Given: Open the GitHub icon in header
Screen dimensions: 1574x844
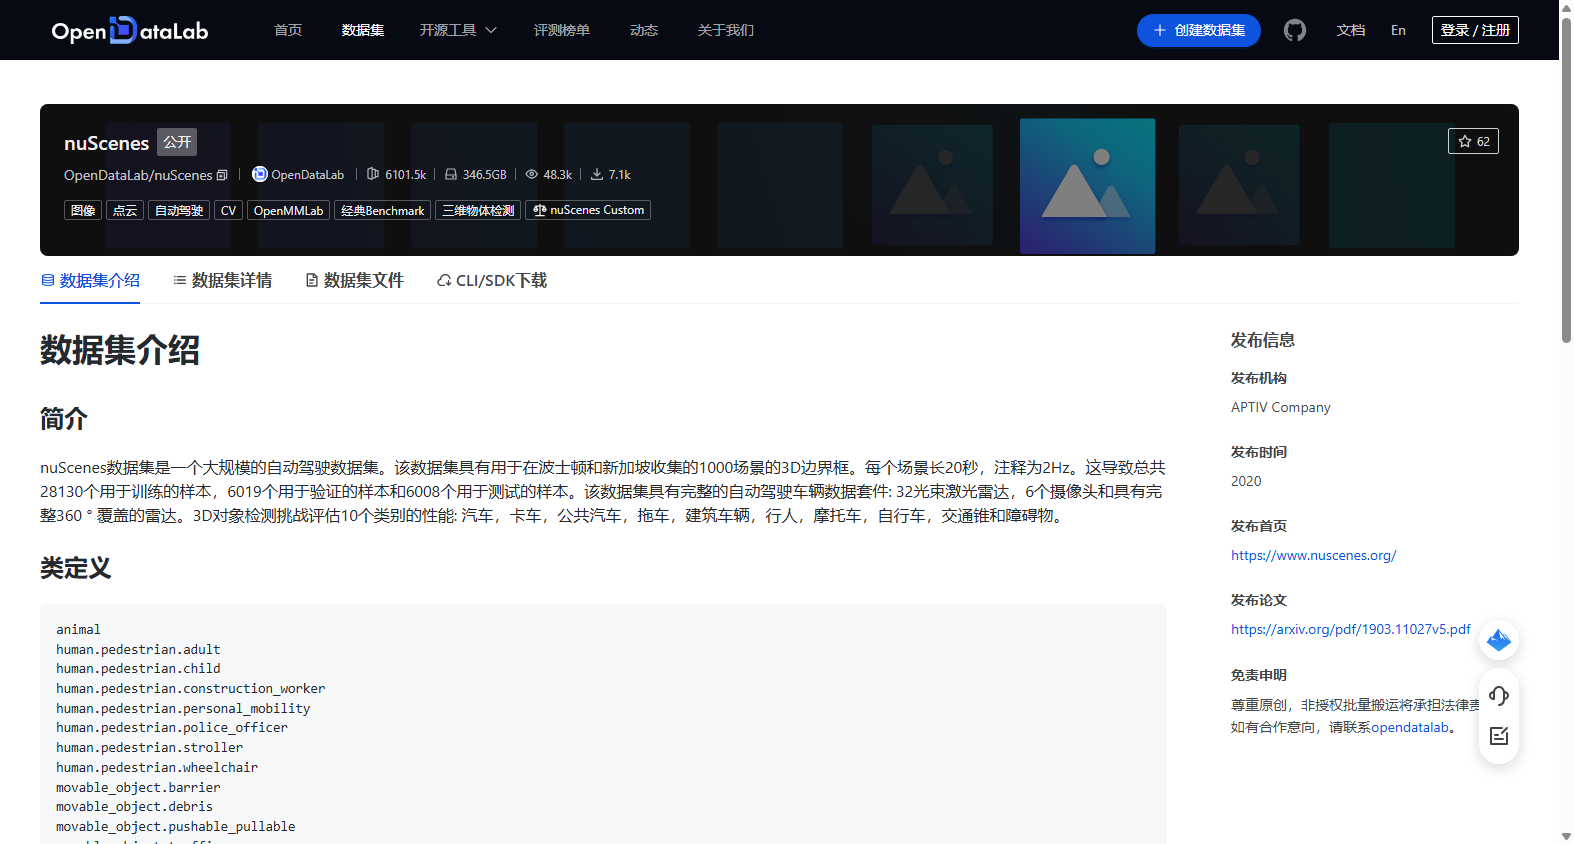Looking at the screenshot, I should click(x=1295, y=30).
